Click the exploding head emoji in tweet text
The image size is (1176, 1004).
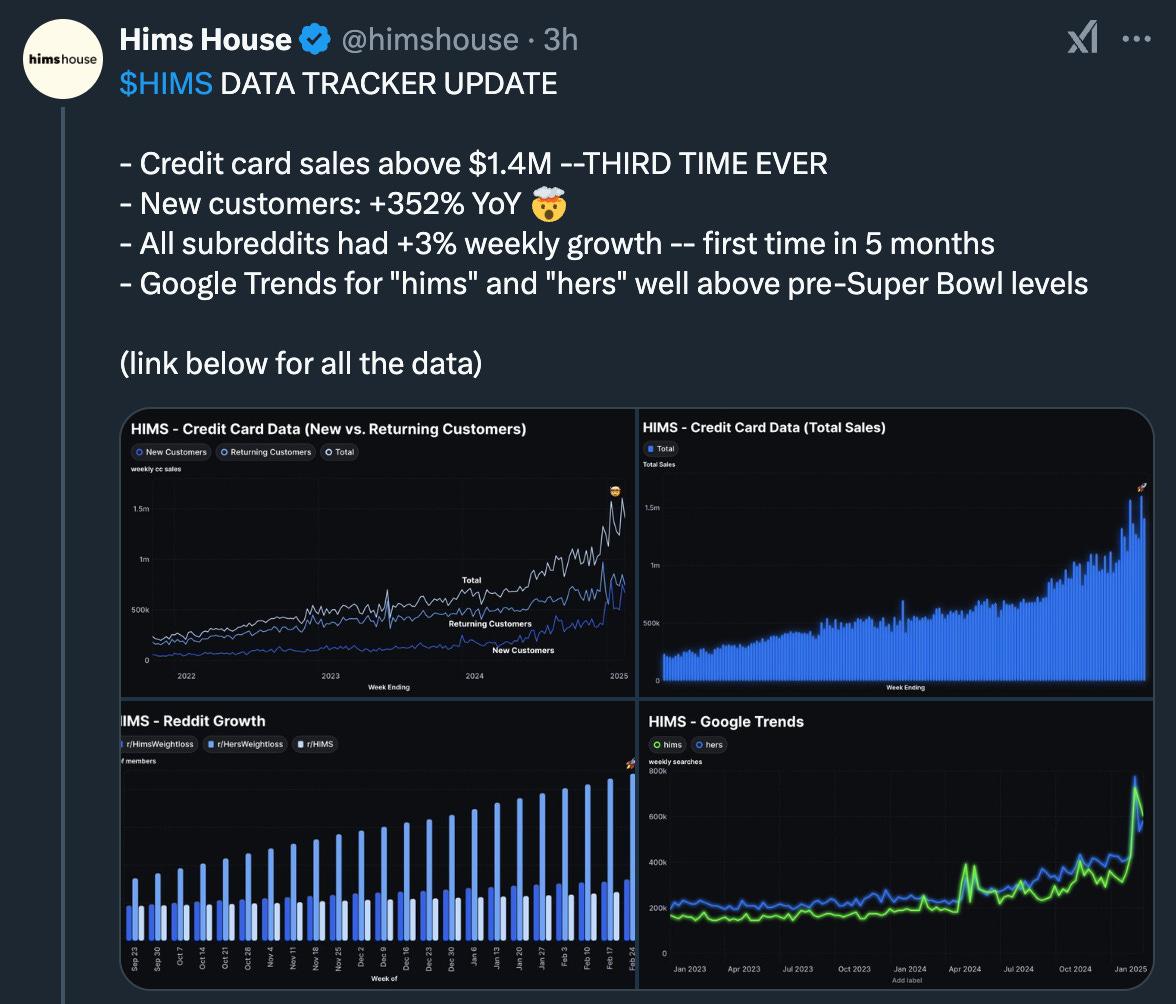click(547, 204)
